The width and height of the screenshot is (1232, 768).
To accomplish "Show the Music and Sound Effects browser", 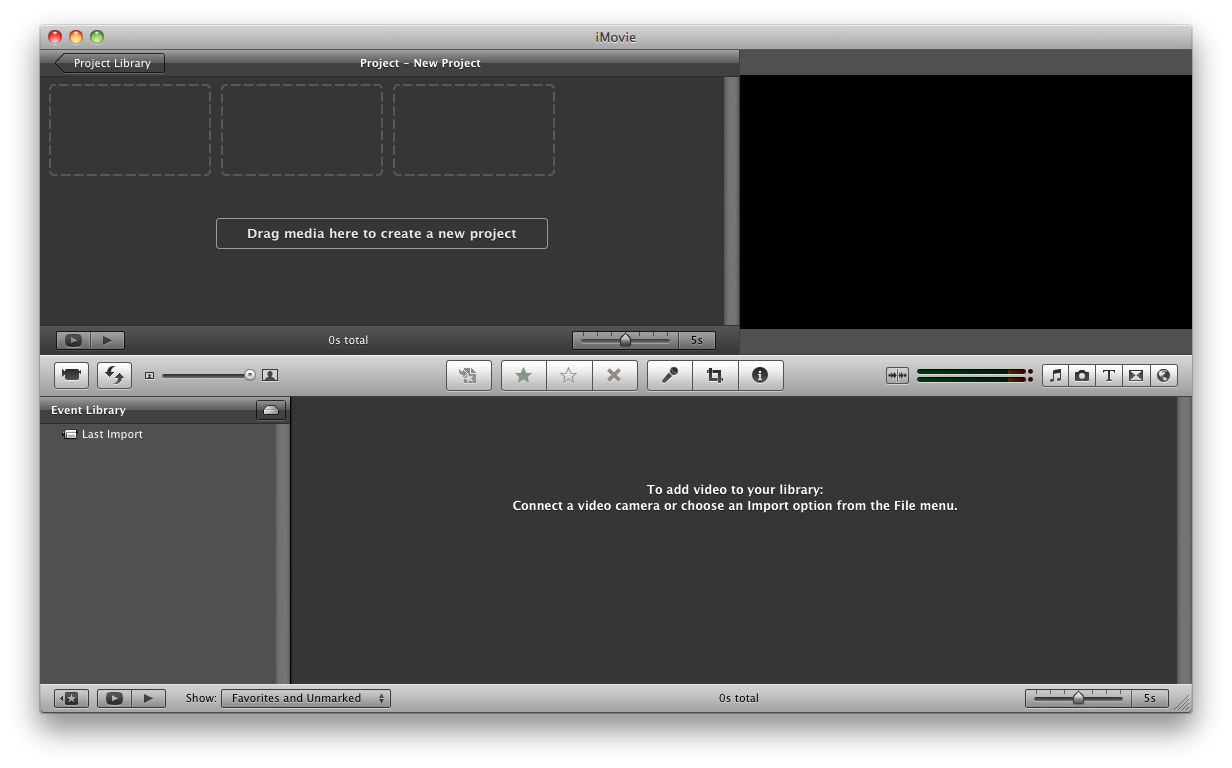I will tap(1055, 375).
